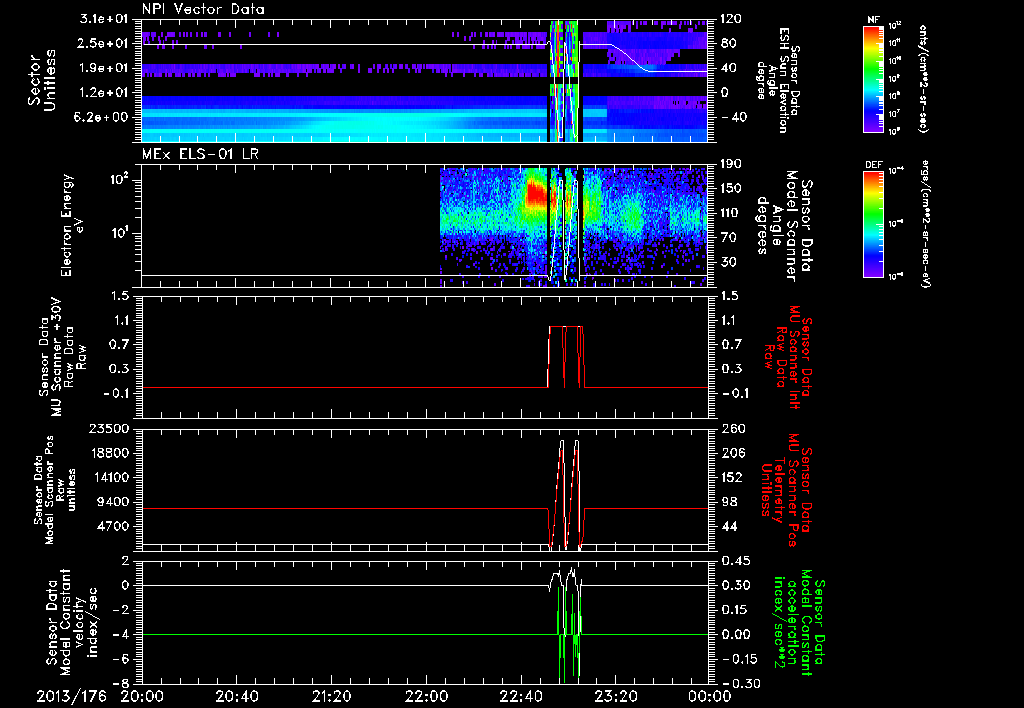The height and width of the screenshot is (708, 1024).
Task: Click the green Model Constant acceleration label
Action: point(800,625)
